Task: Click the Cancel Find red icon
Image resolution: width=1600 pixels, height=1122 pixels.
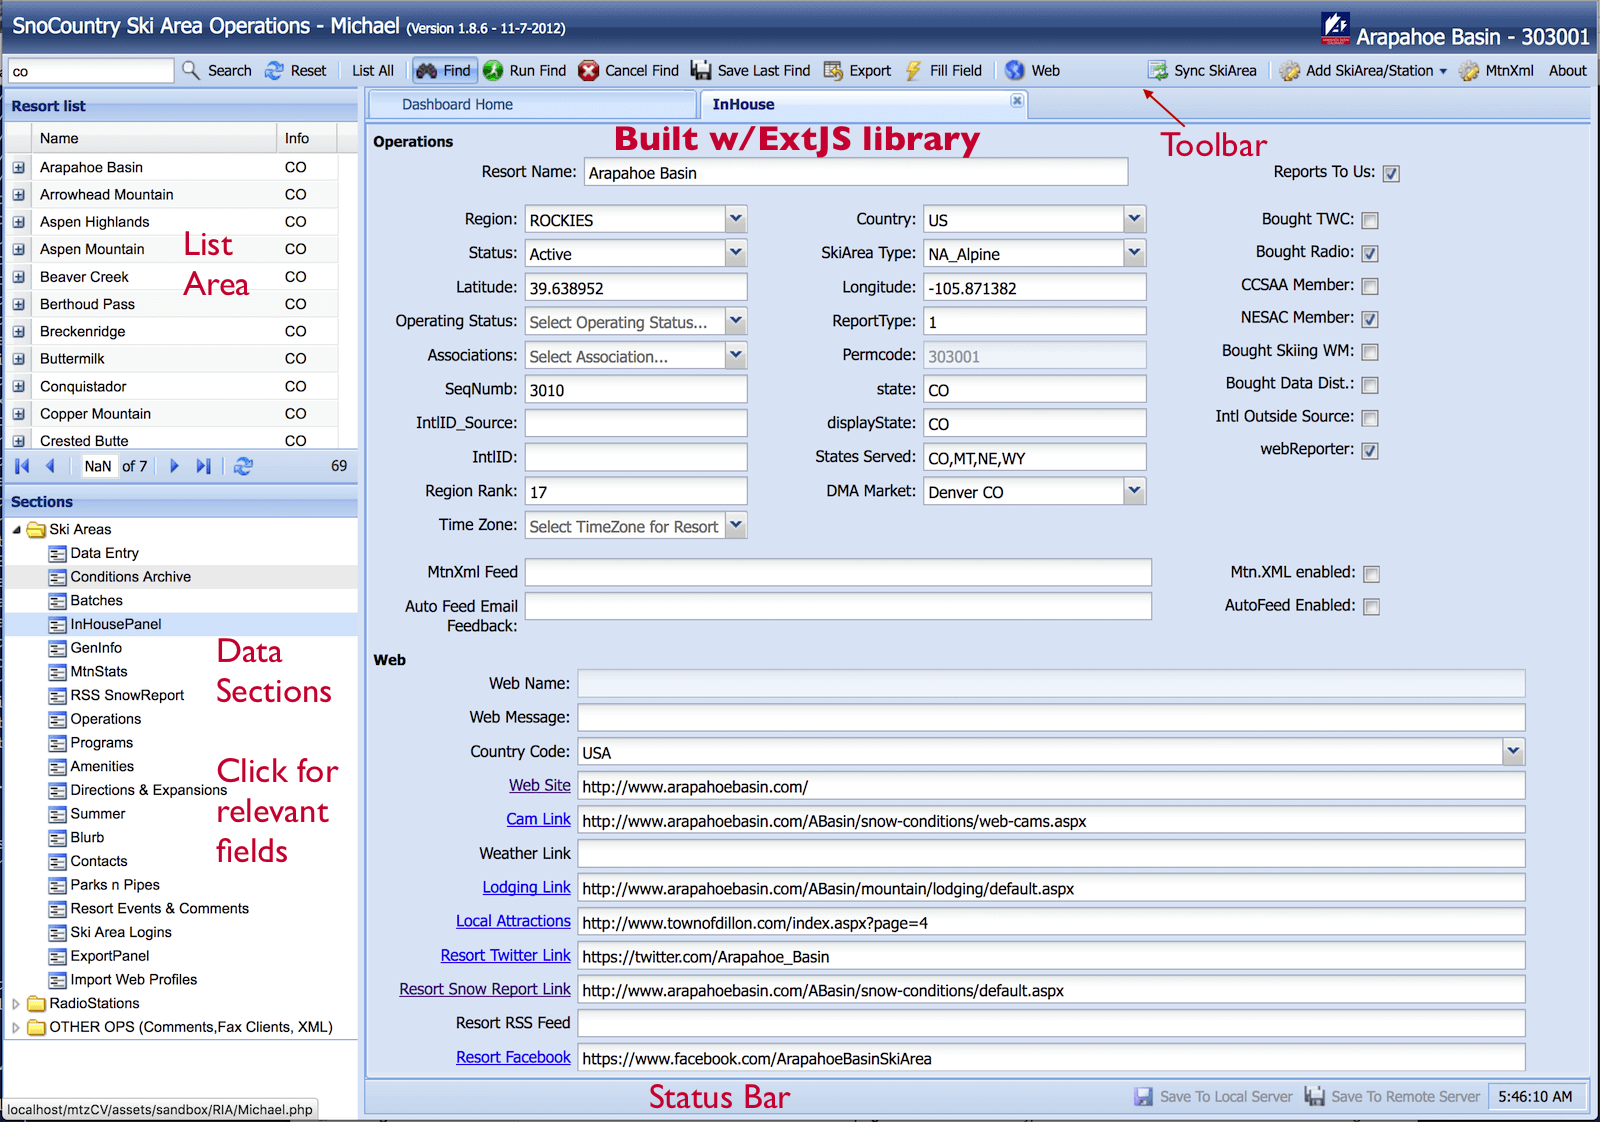Action: (589, 70)
